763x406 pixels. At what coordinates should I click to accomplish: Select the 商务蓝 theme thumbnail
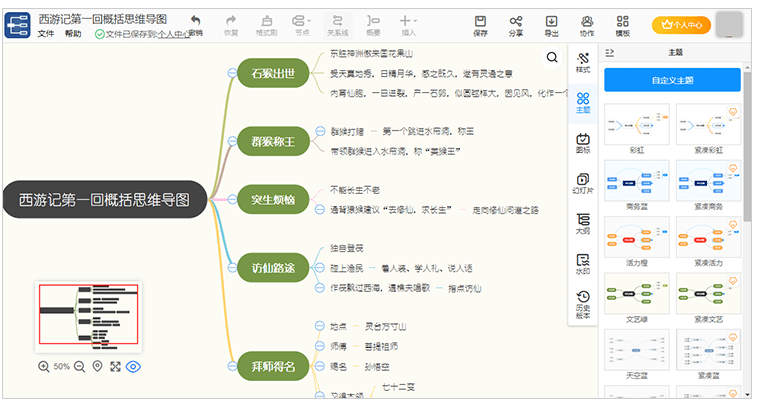tap(637, 183)
